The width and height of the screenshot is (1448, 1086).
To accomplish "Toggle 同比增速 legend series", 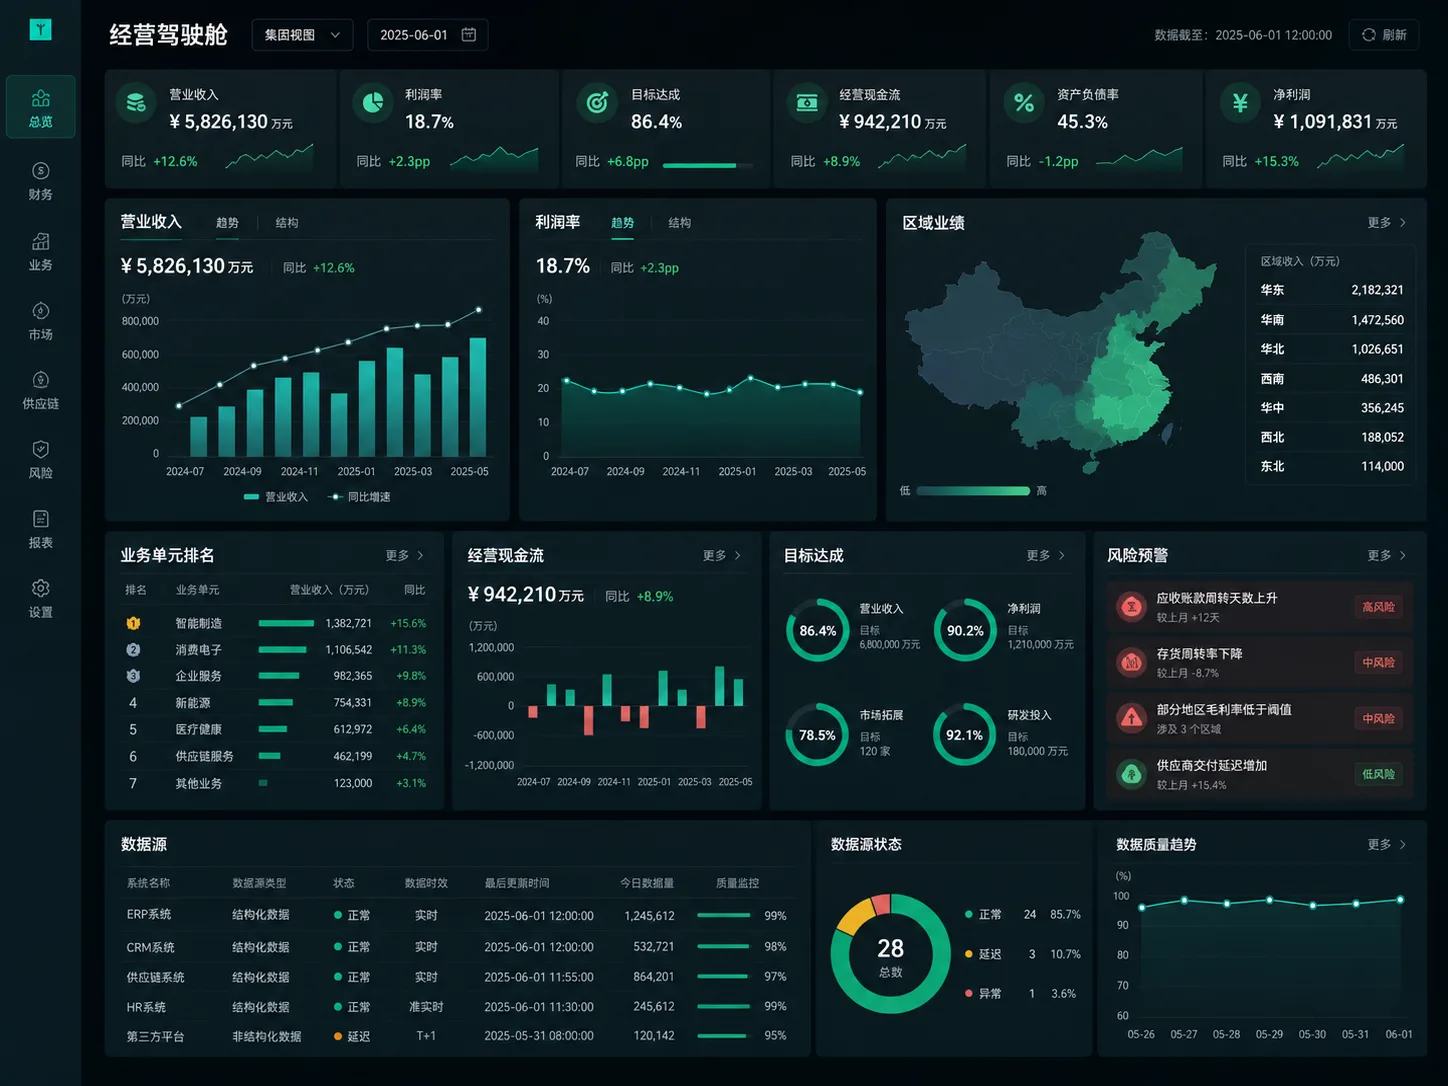I will point(360,497).
